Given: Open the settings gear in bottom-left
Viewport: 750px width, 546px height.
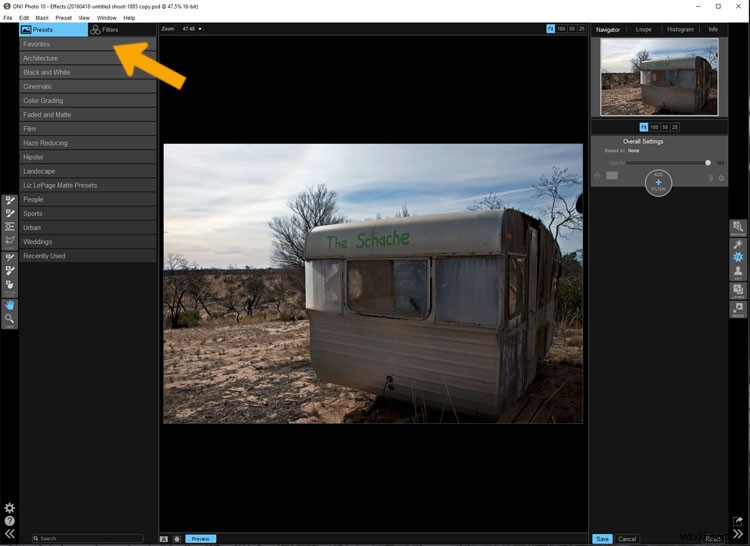Looking at the screenshot, I should 10,508.
